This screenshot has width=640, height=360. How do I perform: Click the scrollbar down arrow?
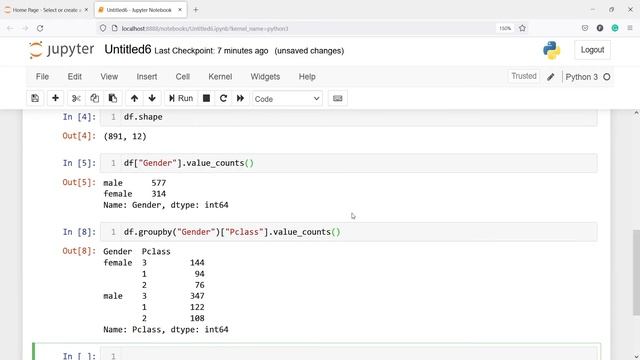[636, 356]
